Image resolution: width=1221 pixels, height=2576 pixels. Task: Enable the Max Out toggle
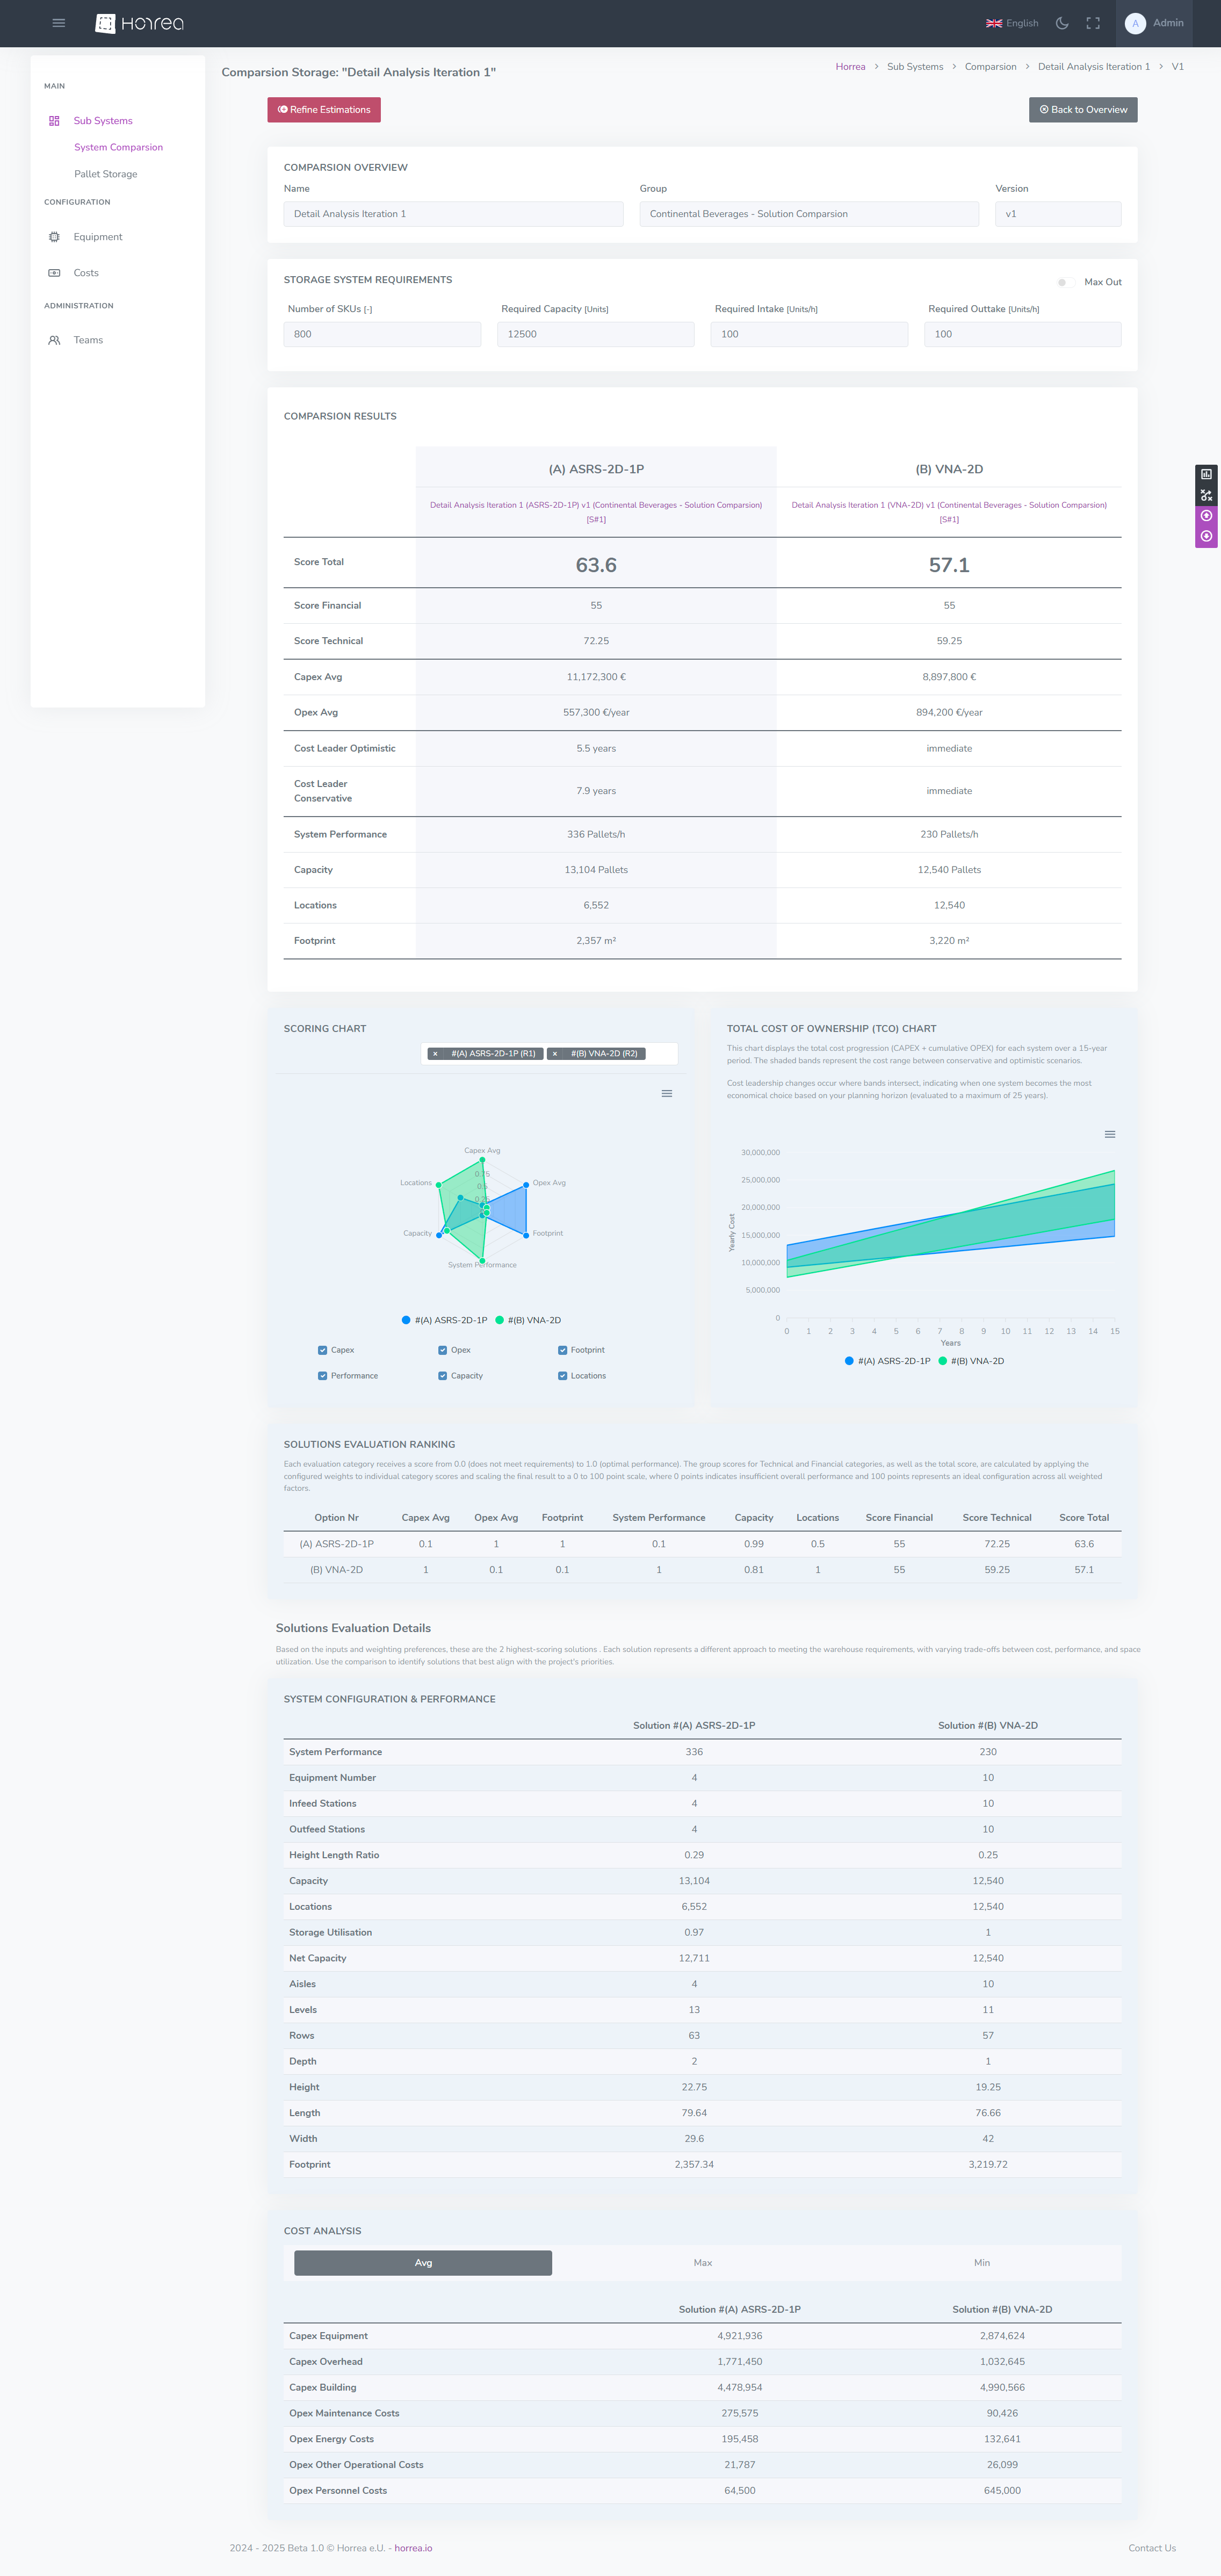1067,282
